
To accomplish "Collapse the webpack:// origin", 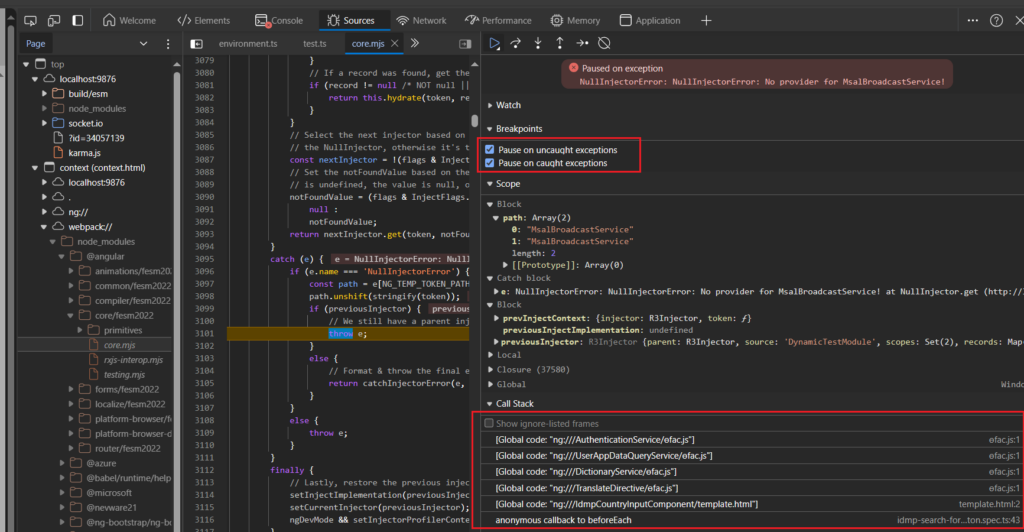I will point(44,227).
